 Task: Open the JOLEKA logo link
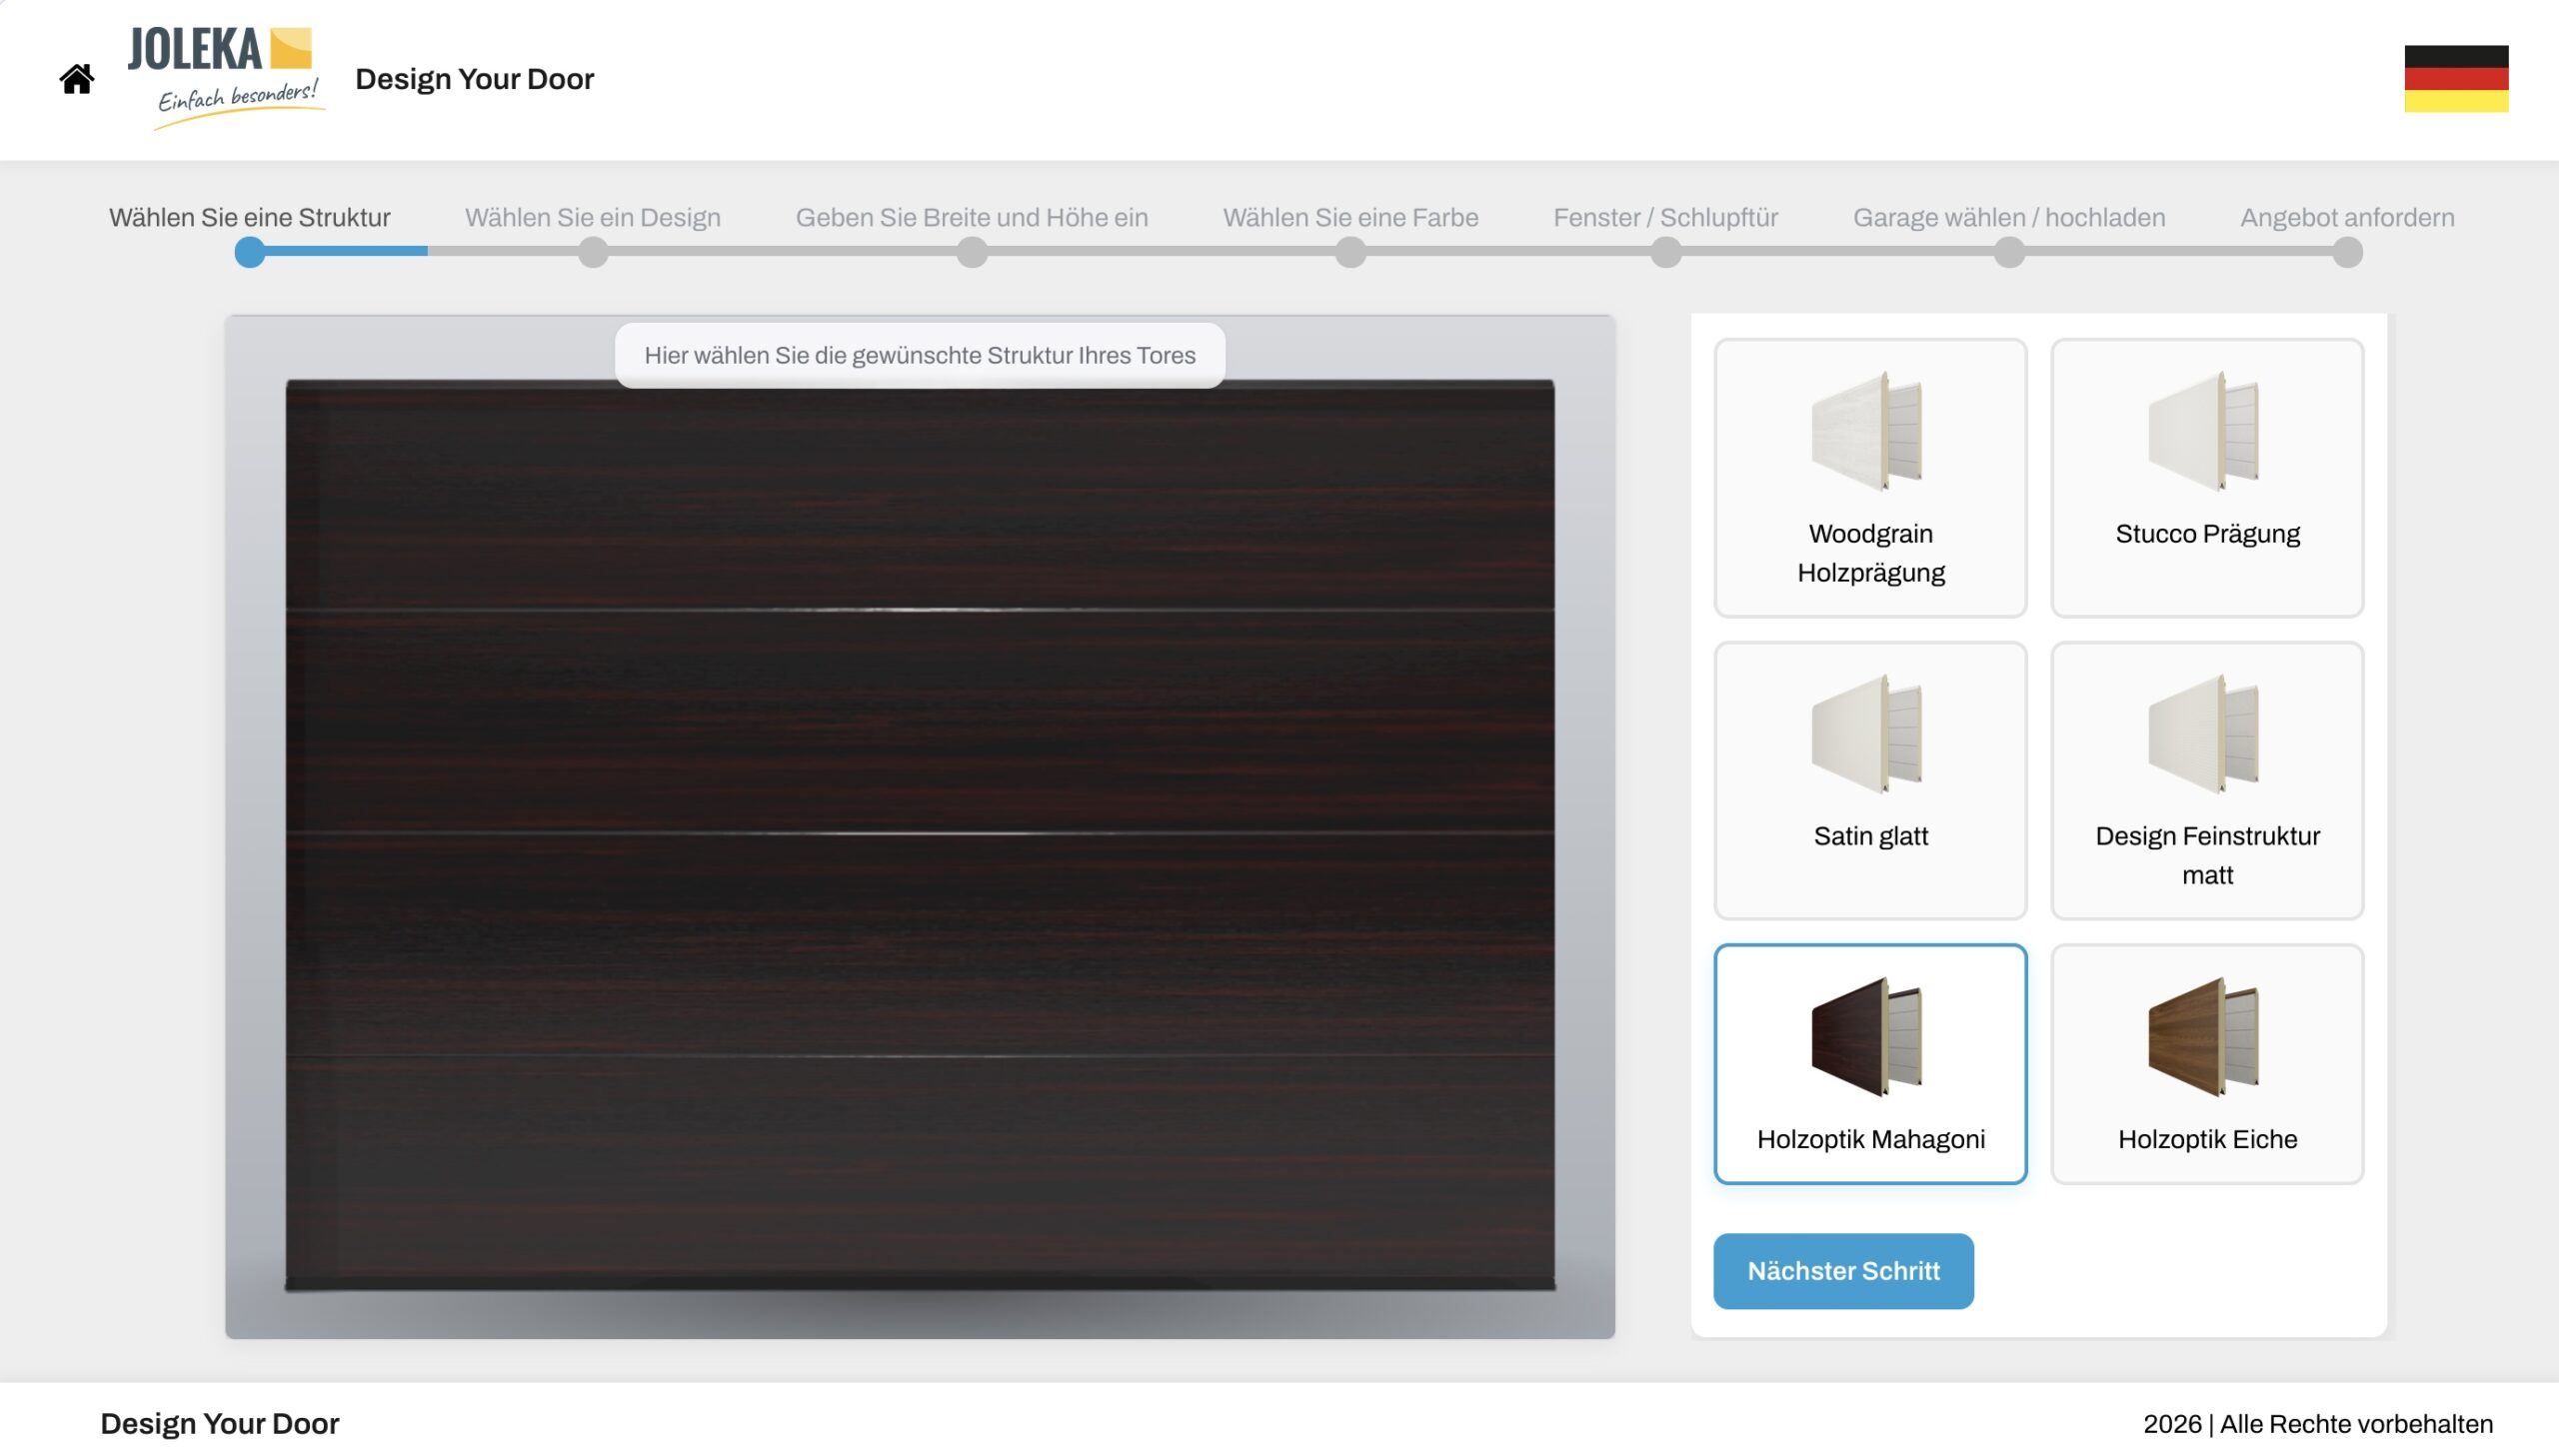(x=226, y=78)
